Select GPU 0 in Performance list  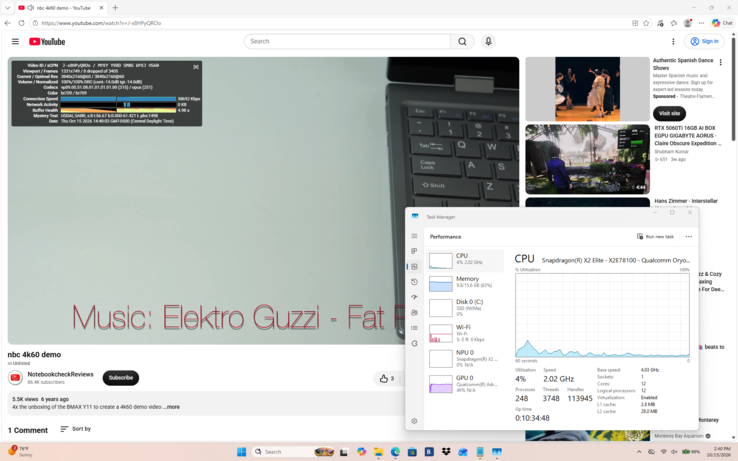click(x=465, y=384)
